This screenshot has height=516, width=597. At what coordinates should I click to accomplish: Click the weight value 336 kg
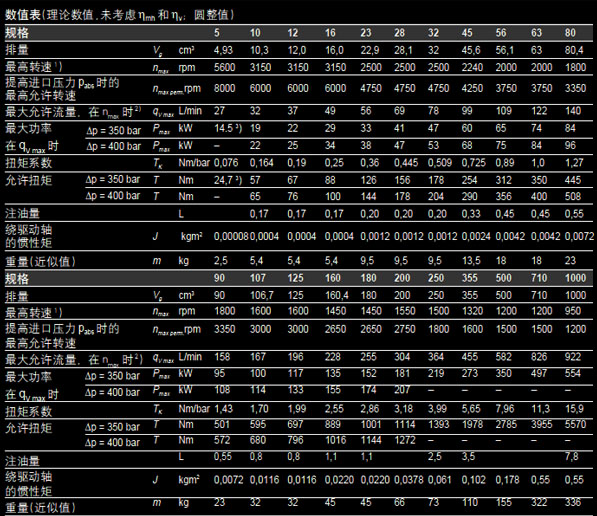573,502
